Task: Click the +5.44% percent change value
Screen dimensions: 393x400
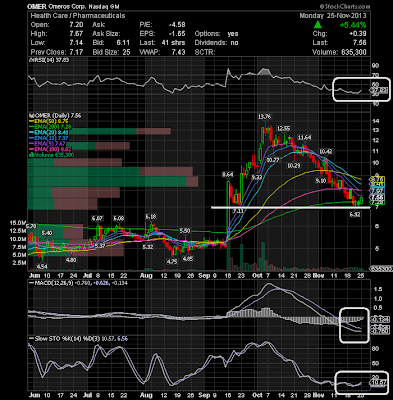Action: coord(353,25)
